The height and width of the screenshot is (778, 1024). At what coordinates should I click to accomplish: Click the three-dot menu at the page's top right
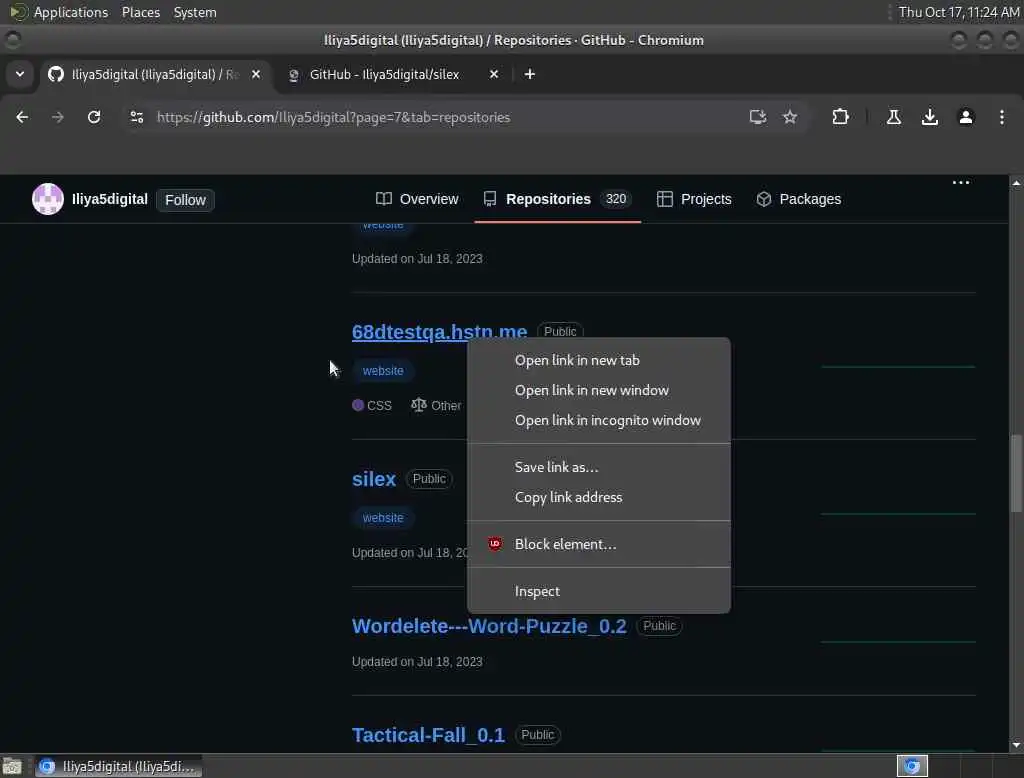[961, 182]
